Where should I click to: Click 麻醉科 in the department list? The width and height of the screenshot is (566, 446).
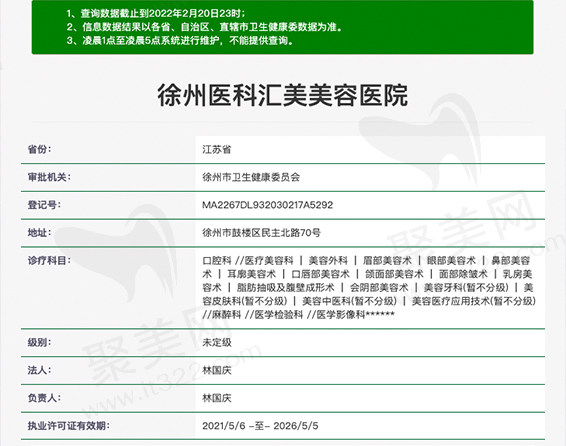[x=226, y=315]
